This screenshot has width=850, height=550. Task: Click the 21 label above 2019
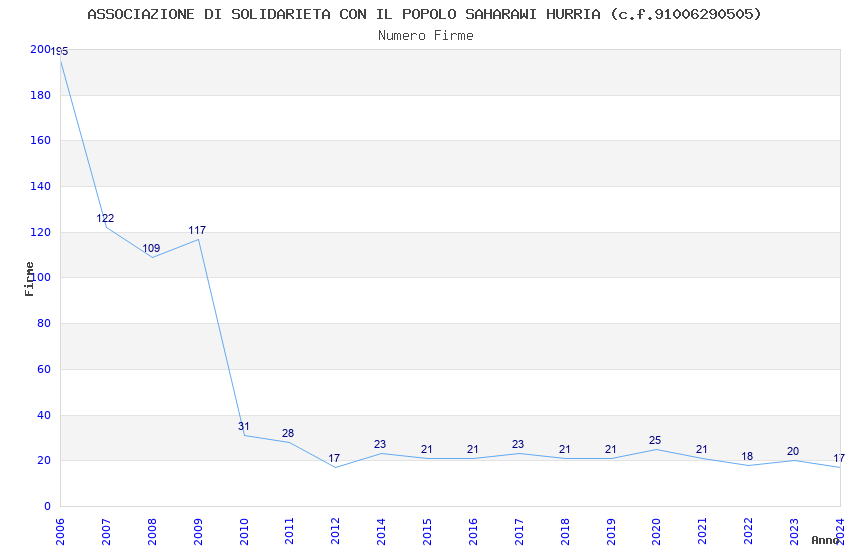[610, 449]
